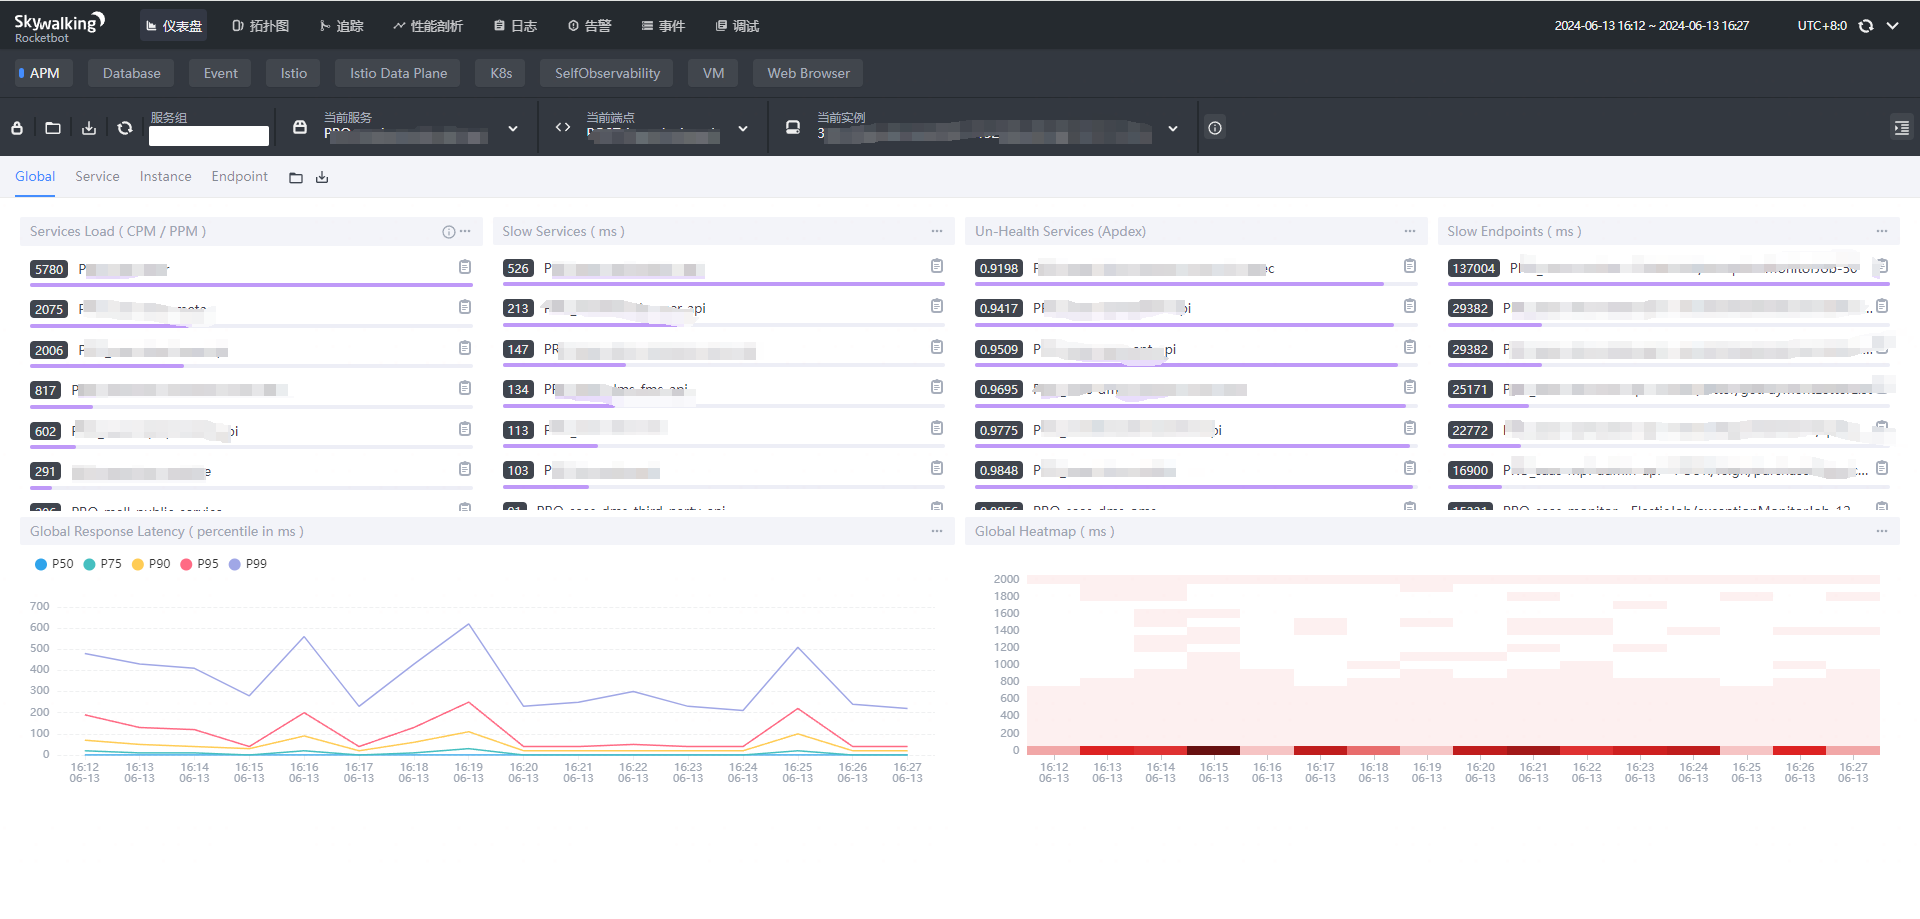Copy name of service with load 2075
Screen dimensions: 1920x919
465,307
